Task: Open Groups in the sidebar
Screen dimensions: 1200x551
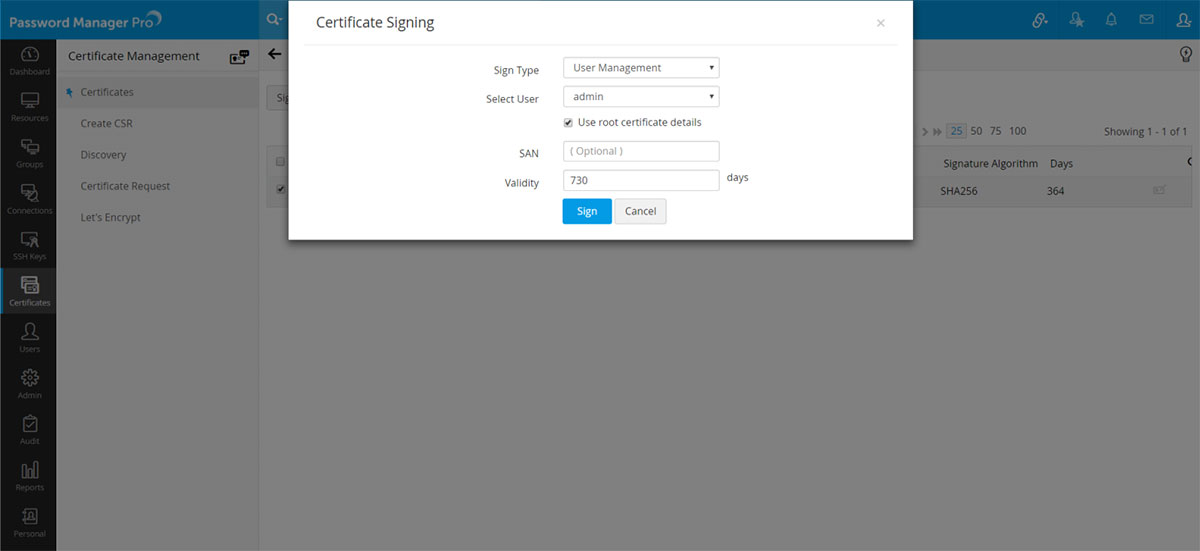Action: 29,153
